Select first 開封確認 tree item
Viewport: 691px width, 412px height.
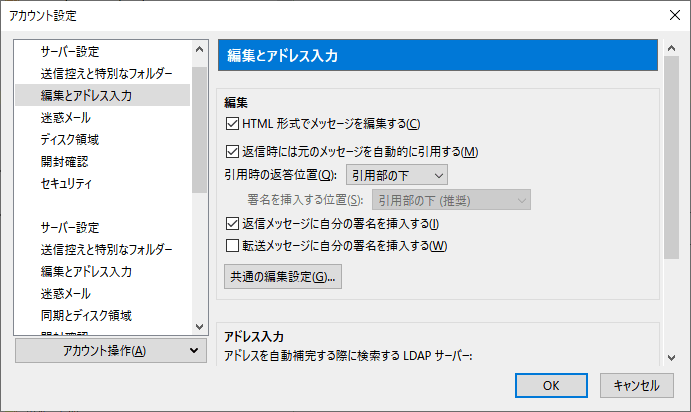click(x=64, y=162)
